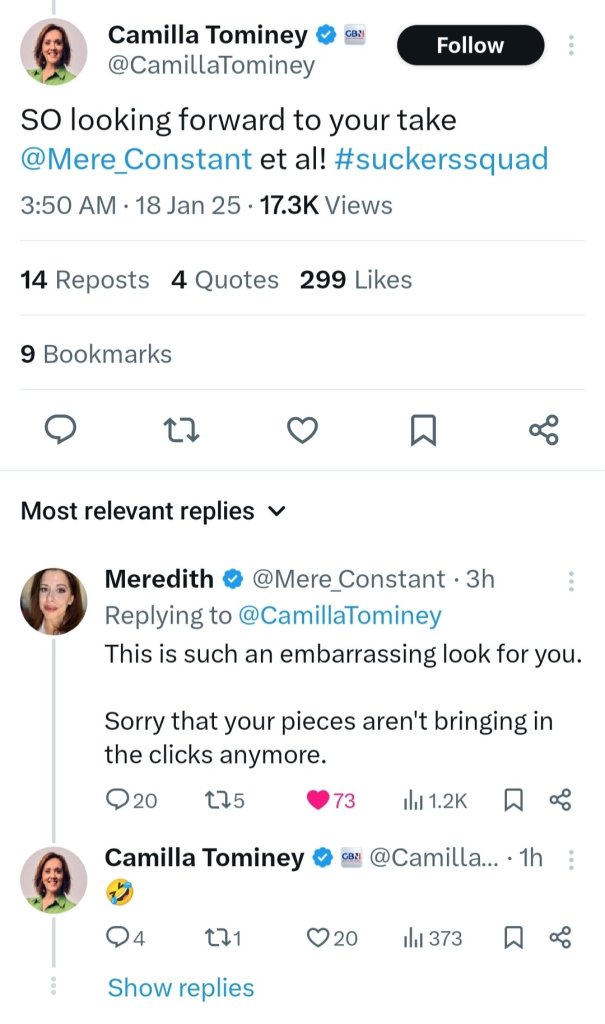View the 4 Quotes list

(x=224, y=280)
